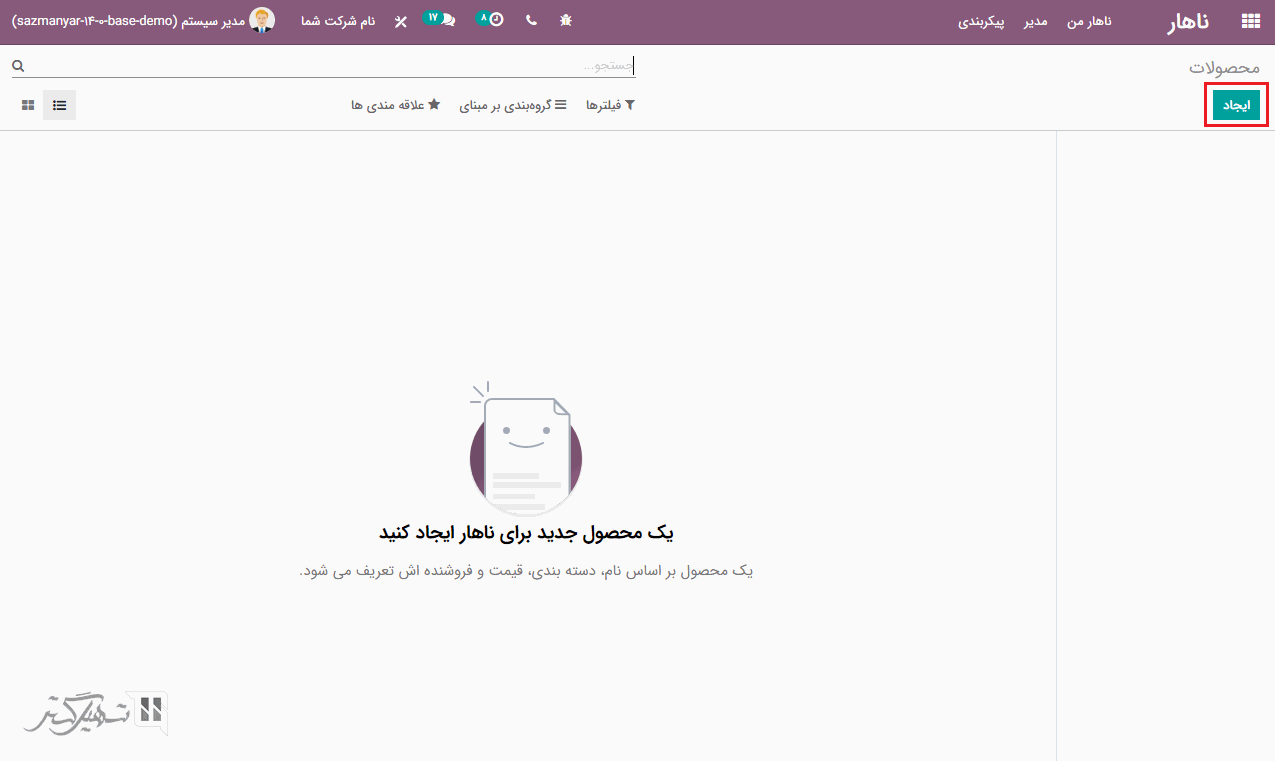Open the apps grid menu icon
The image size is (1275, 761).
point(1250,21)
